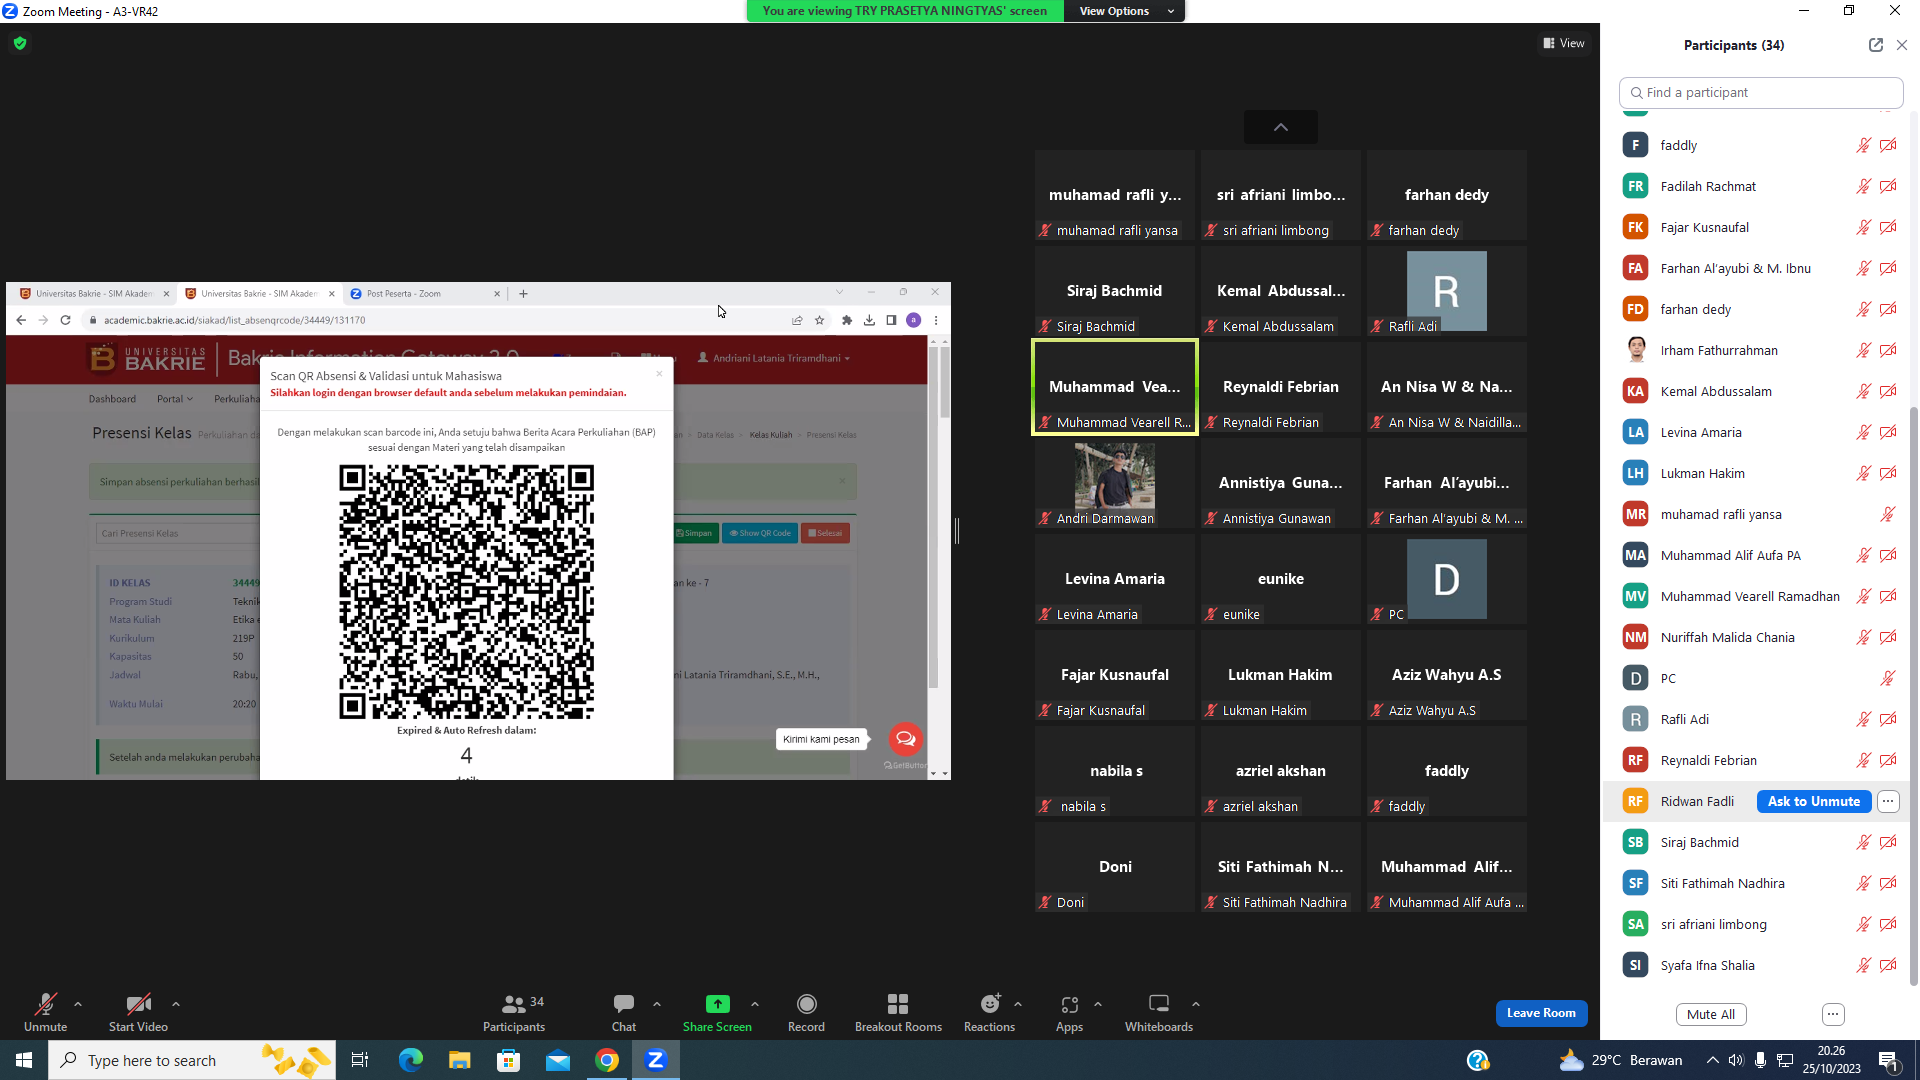Open Dashboard menu on Bakrie site

click(112, 399)
